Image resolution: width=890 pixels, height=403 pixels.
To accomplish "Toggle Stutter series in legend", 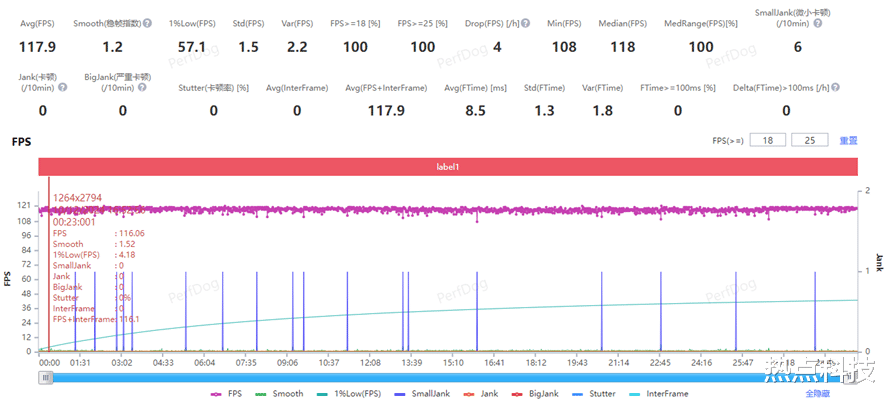I will (x=594, y=393).
